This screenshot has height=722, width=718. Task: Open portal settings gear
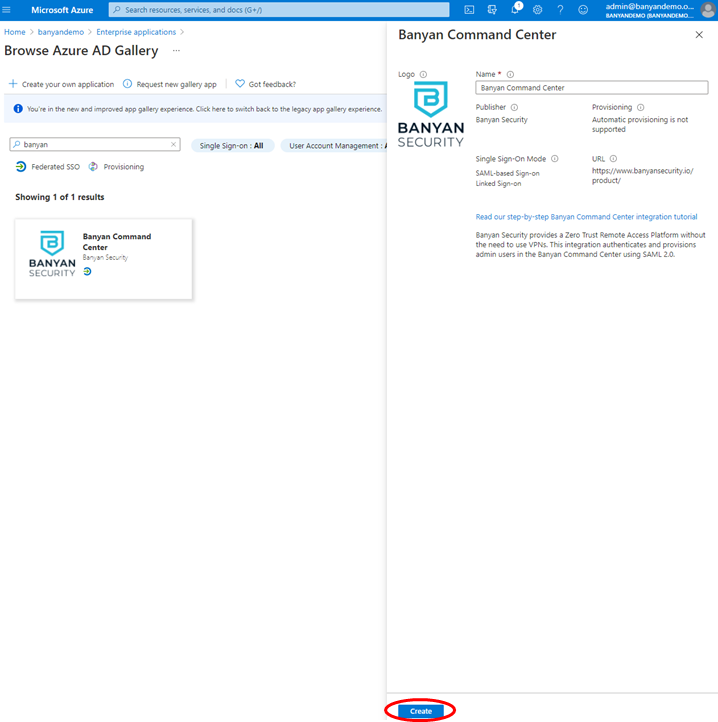tap(538, 10)
